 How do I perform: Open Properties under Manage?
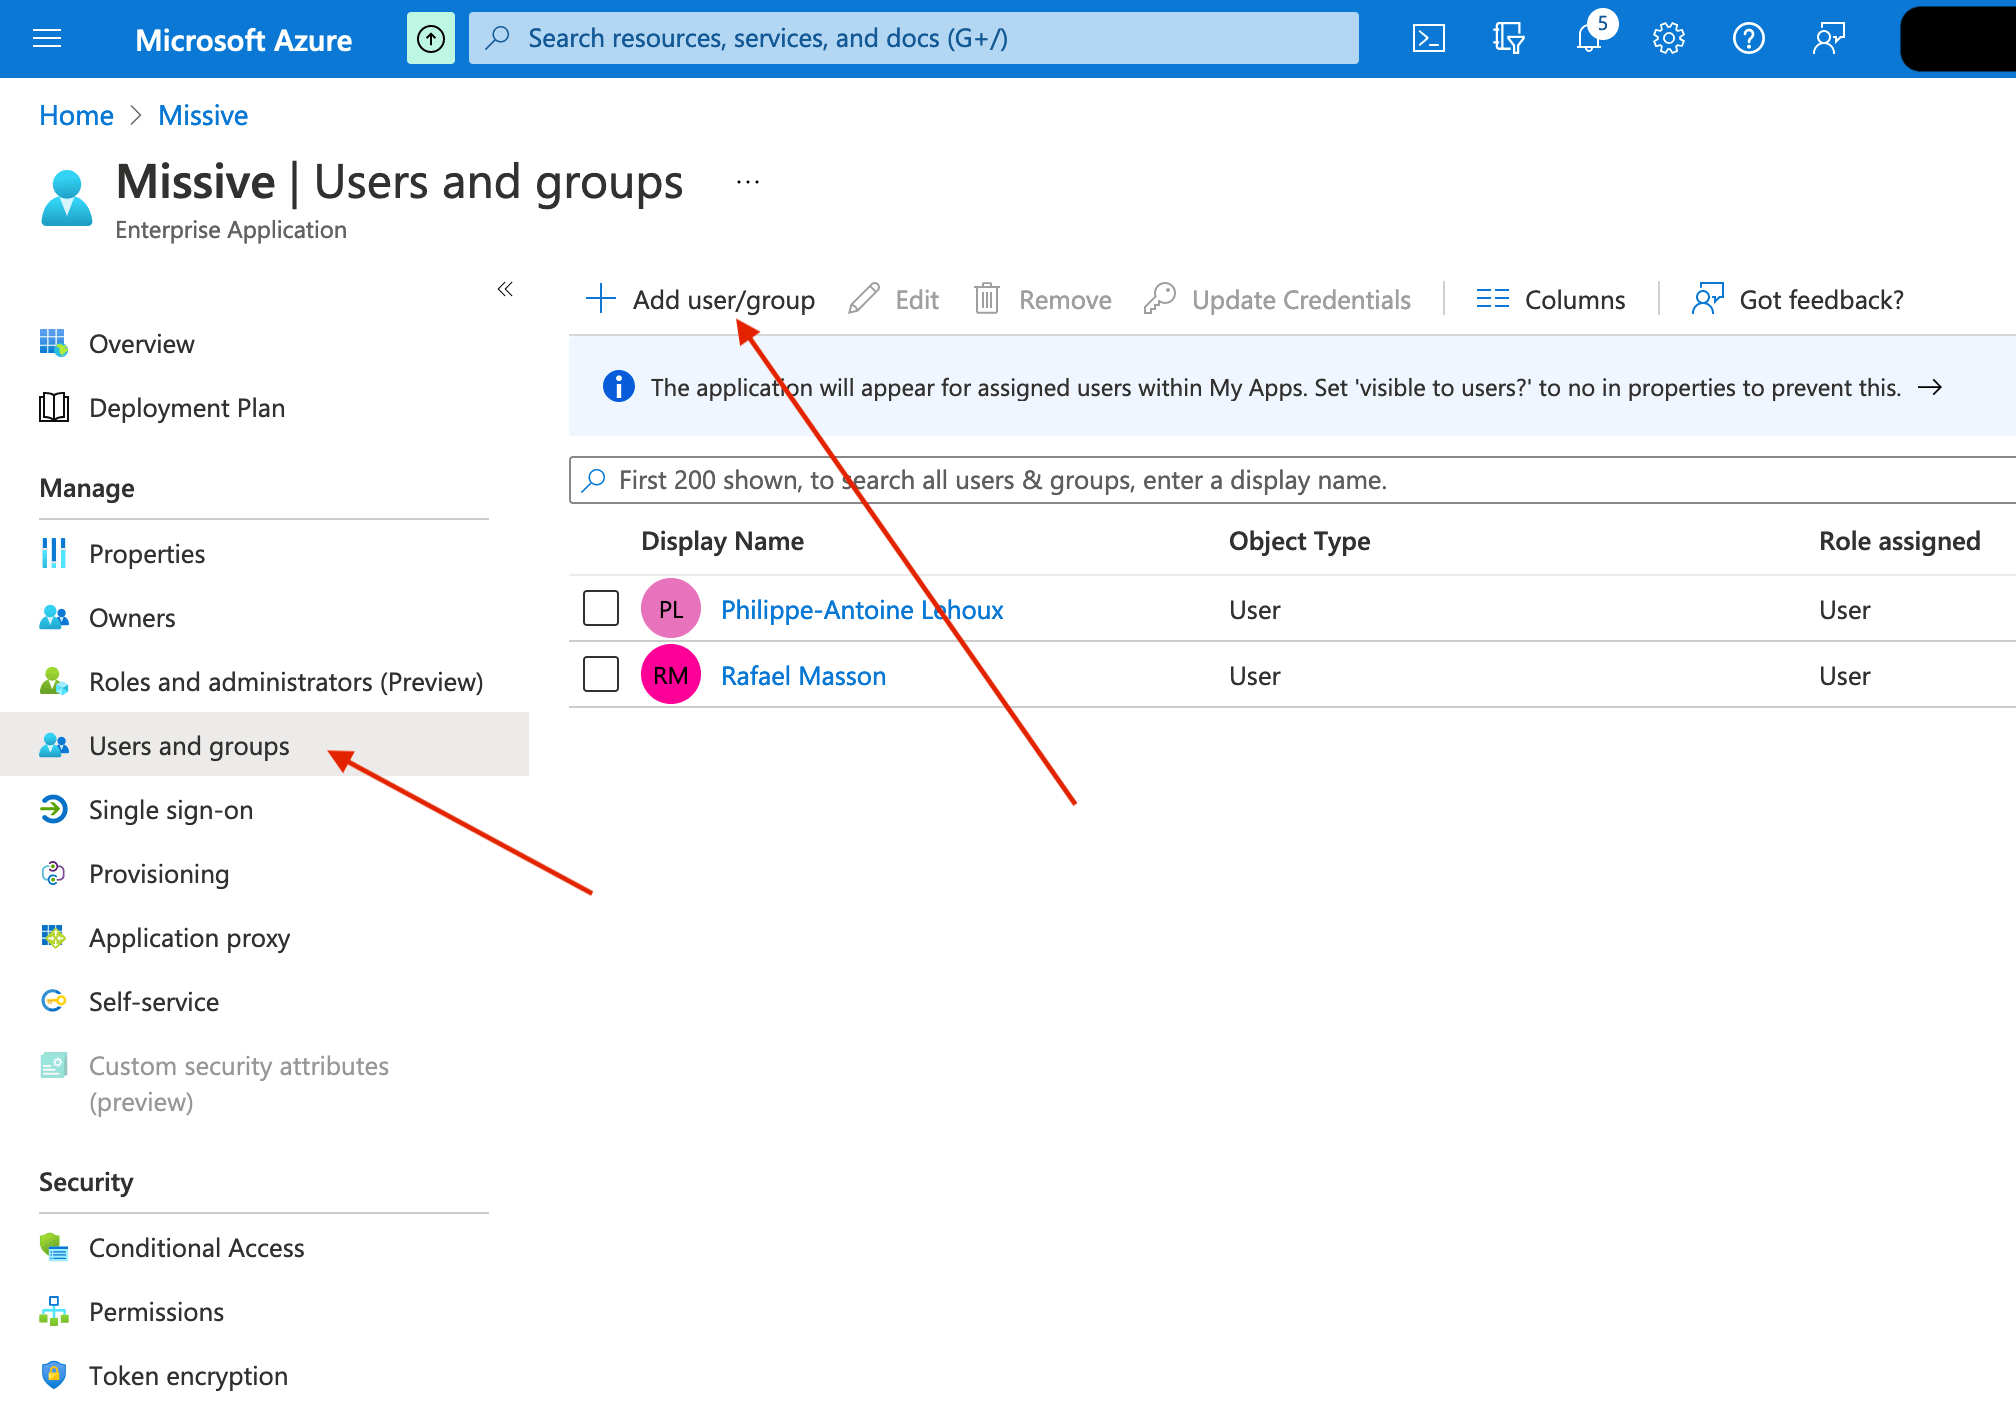(x=147, y=554)
